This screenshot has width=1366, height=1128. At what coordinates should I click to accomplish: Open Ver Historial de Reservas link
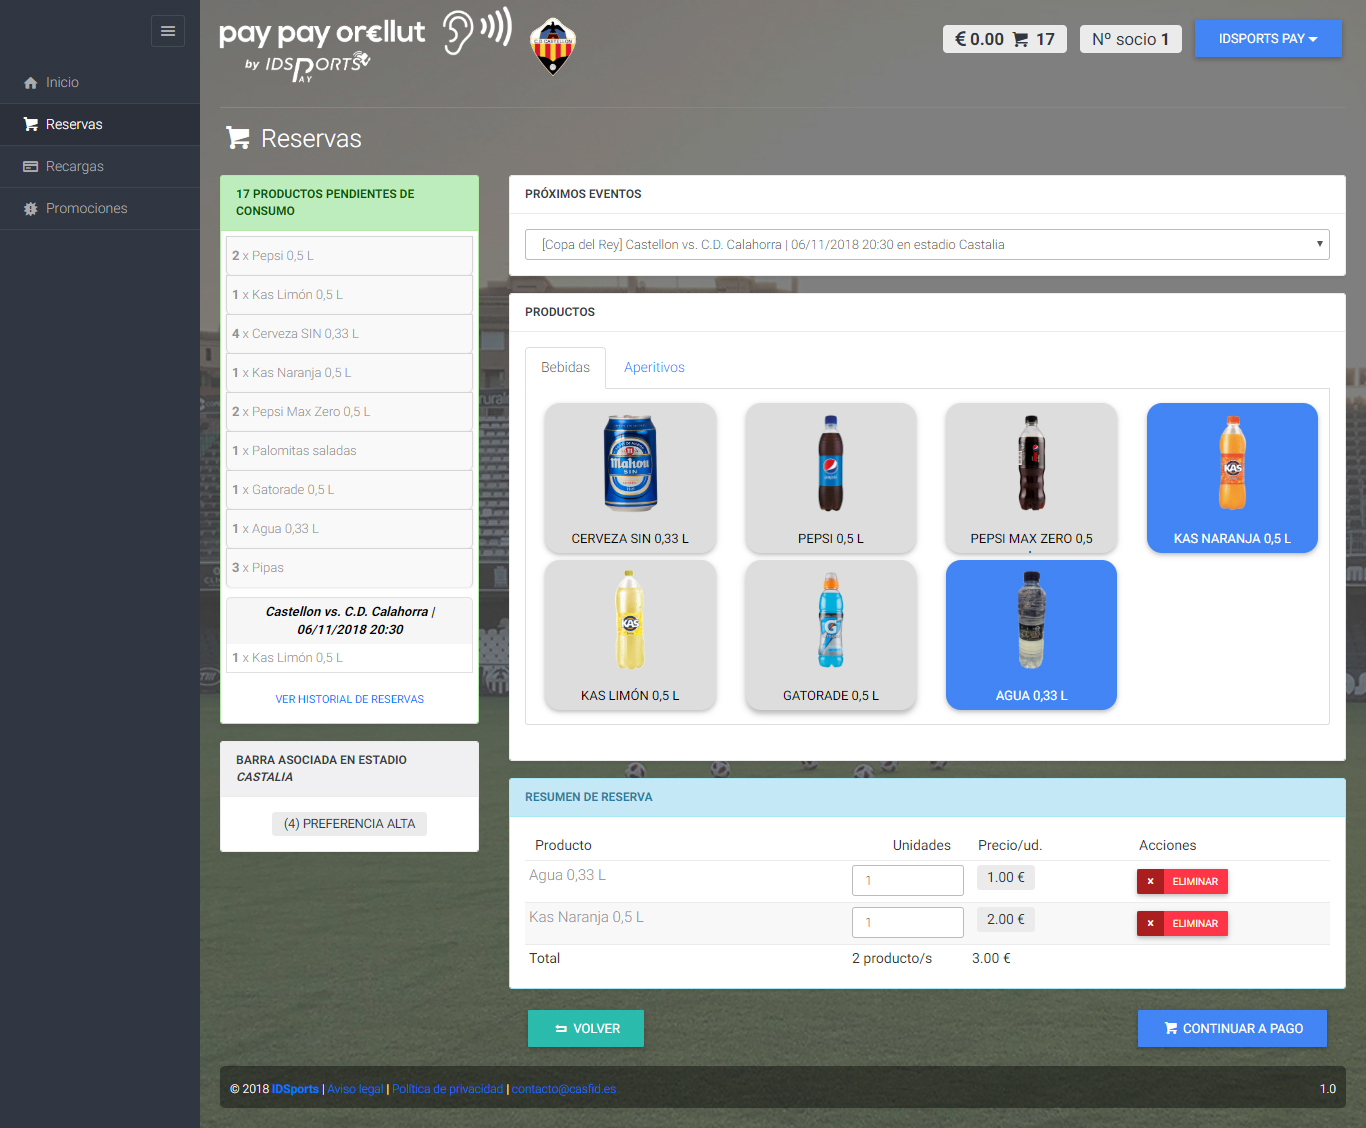(x=349, y=699)
